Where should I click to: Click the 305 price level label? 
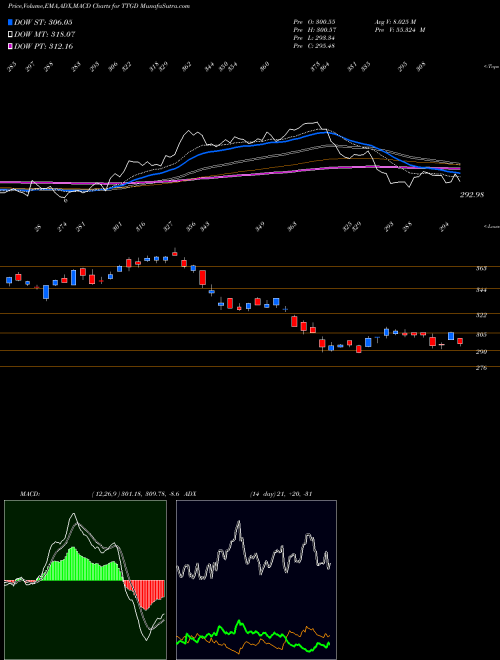(x=482, y=335)
